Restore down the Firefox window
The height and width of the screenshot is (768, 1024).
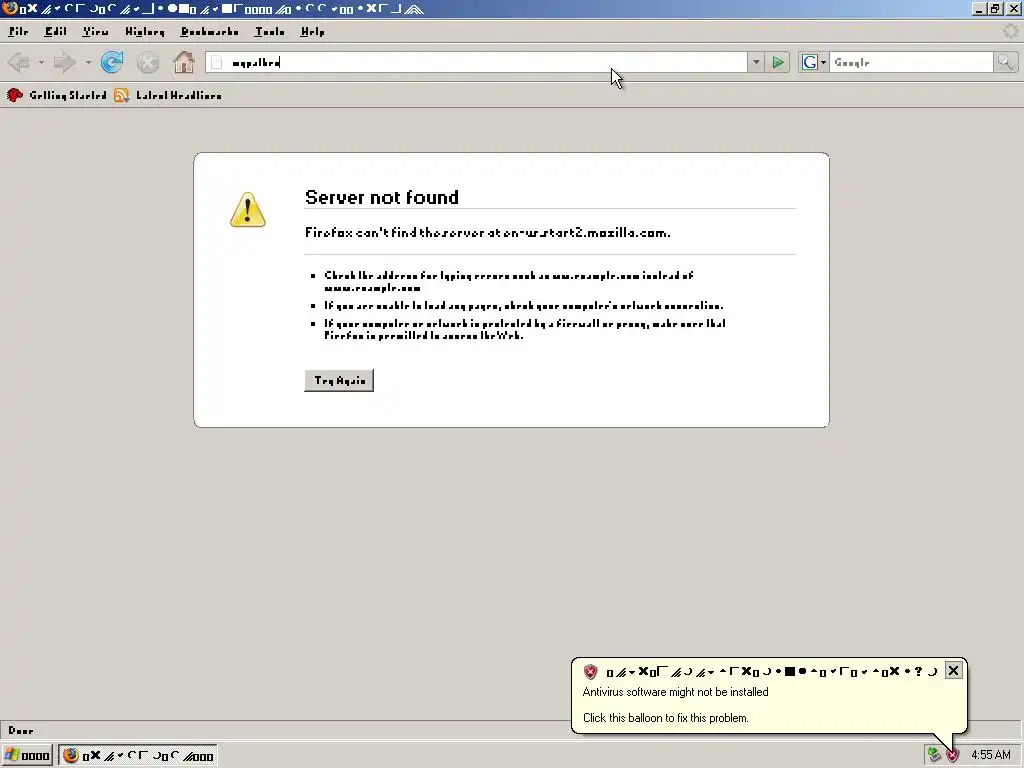point(995,8)
